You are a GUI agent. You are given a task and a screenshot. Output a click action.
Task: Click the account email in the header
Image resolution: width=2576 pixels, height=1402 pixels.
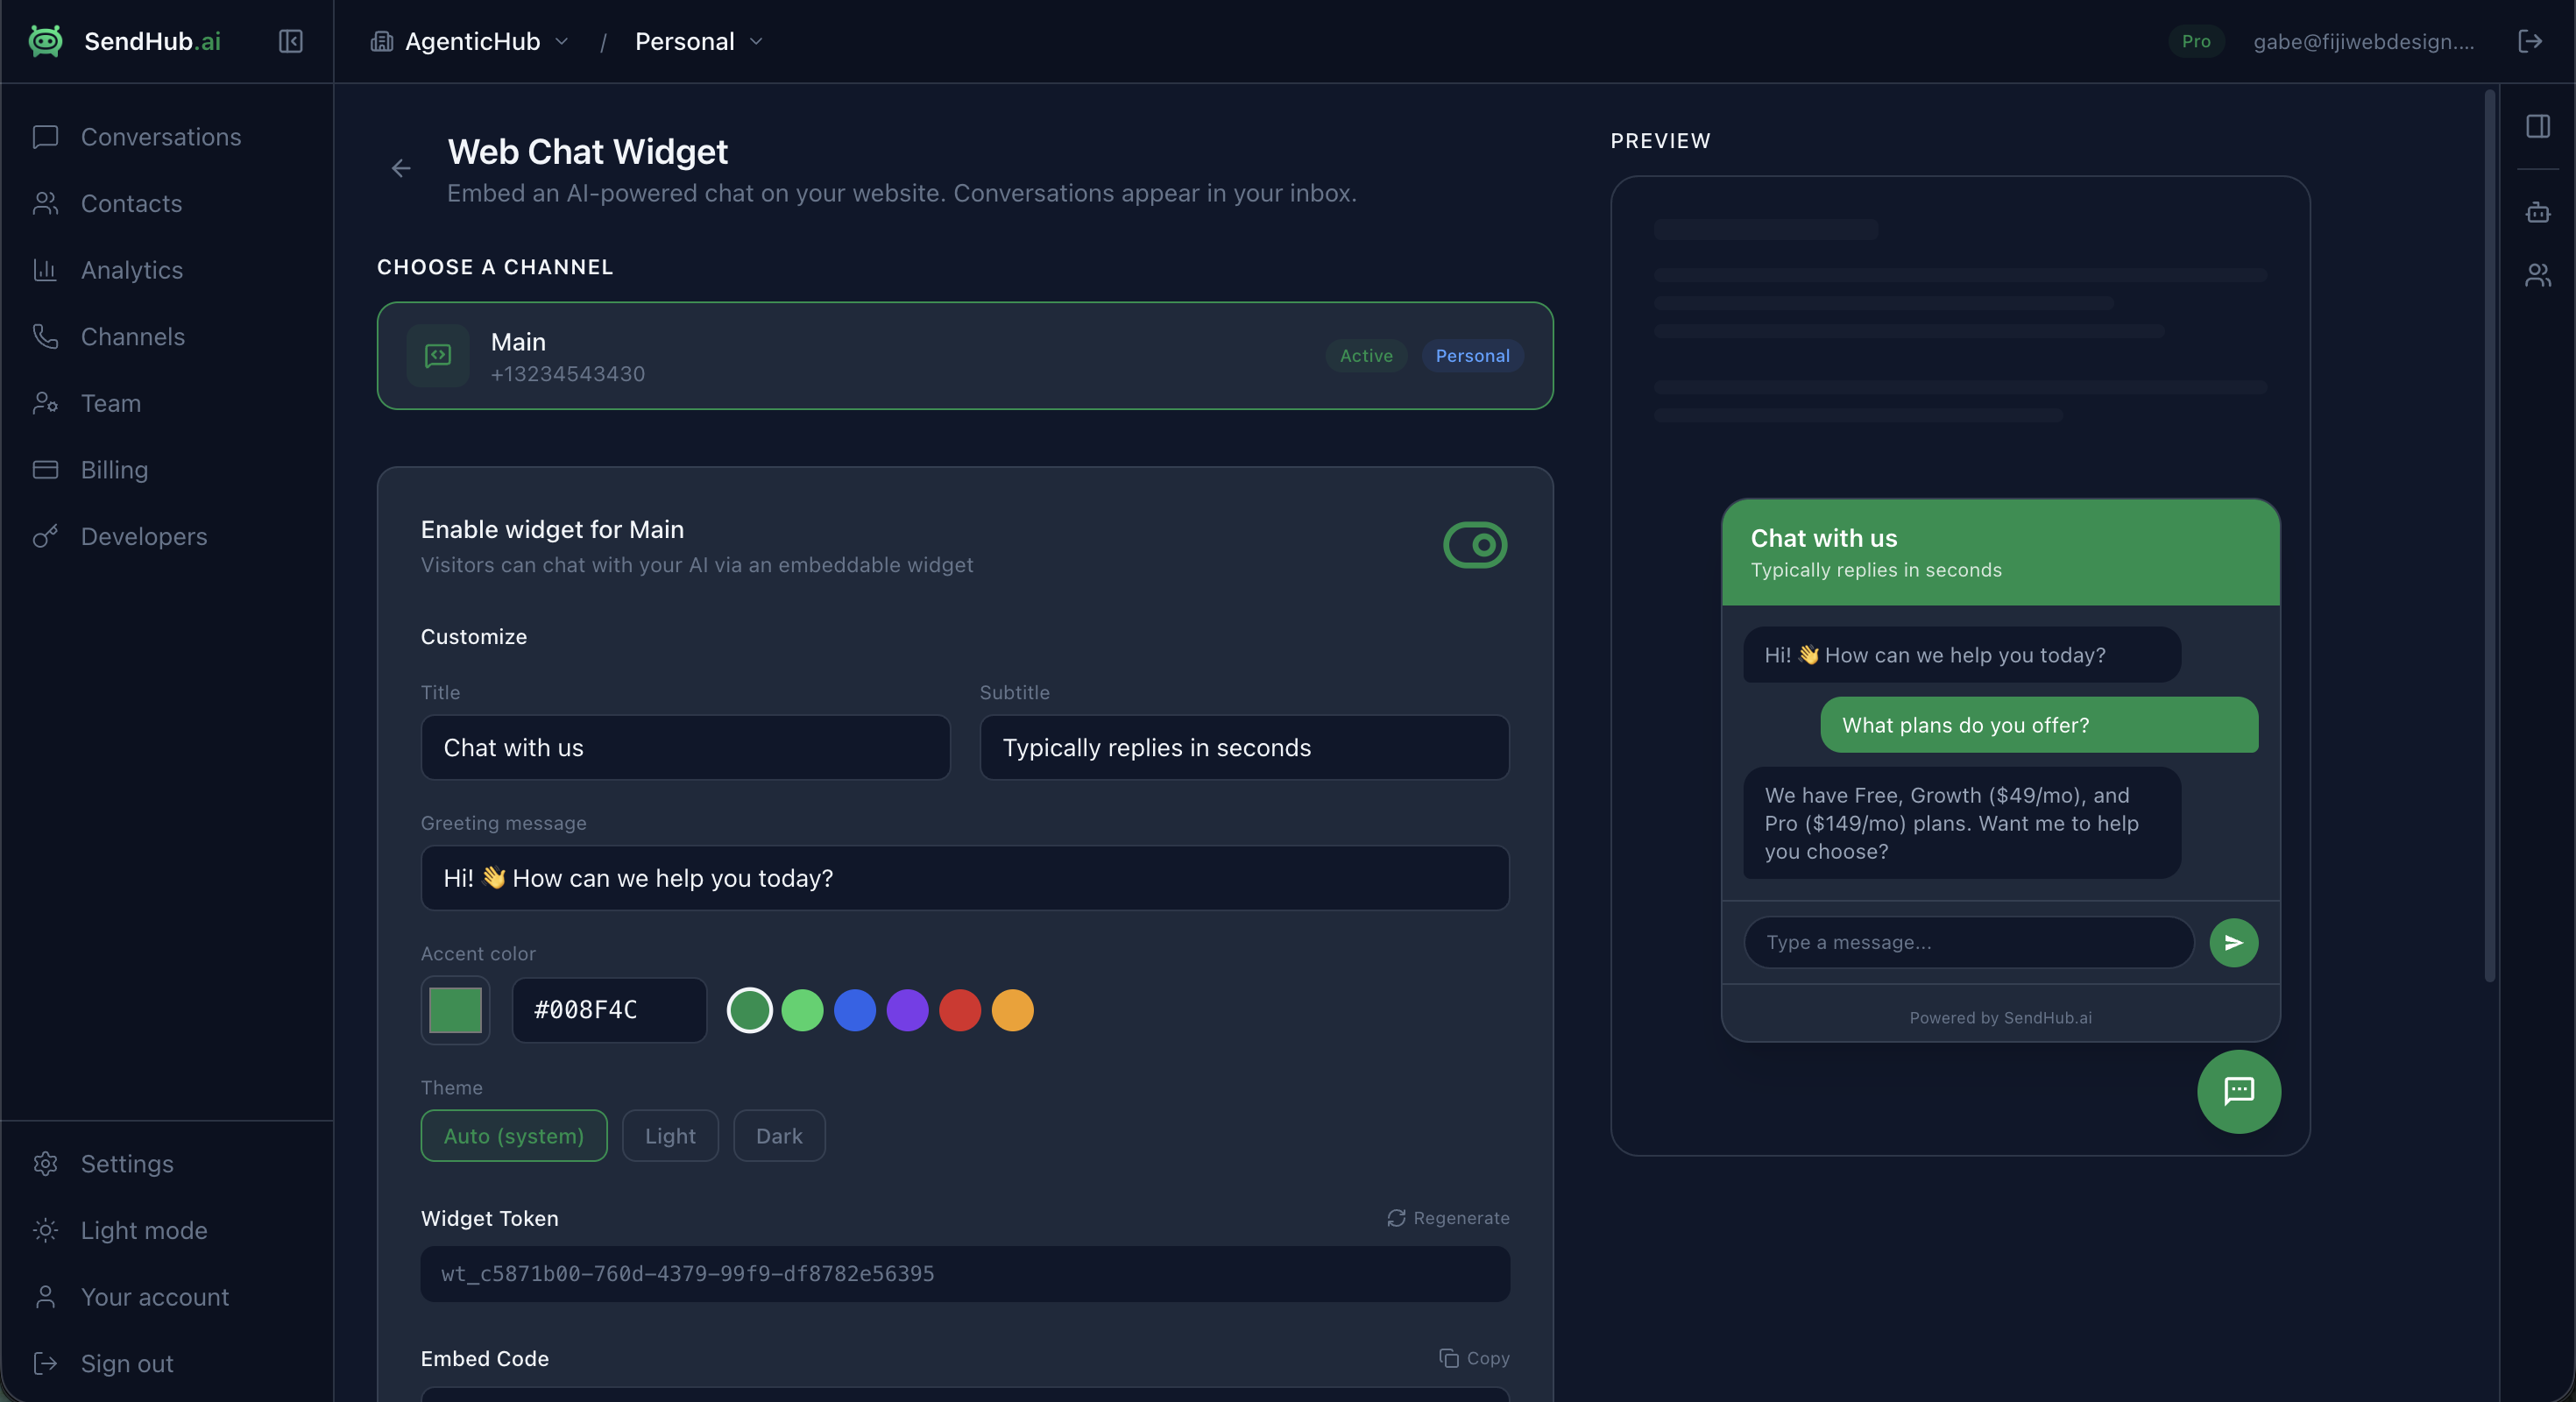[2364, 41]
